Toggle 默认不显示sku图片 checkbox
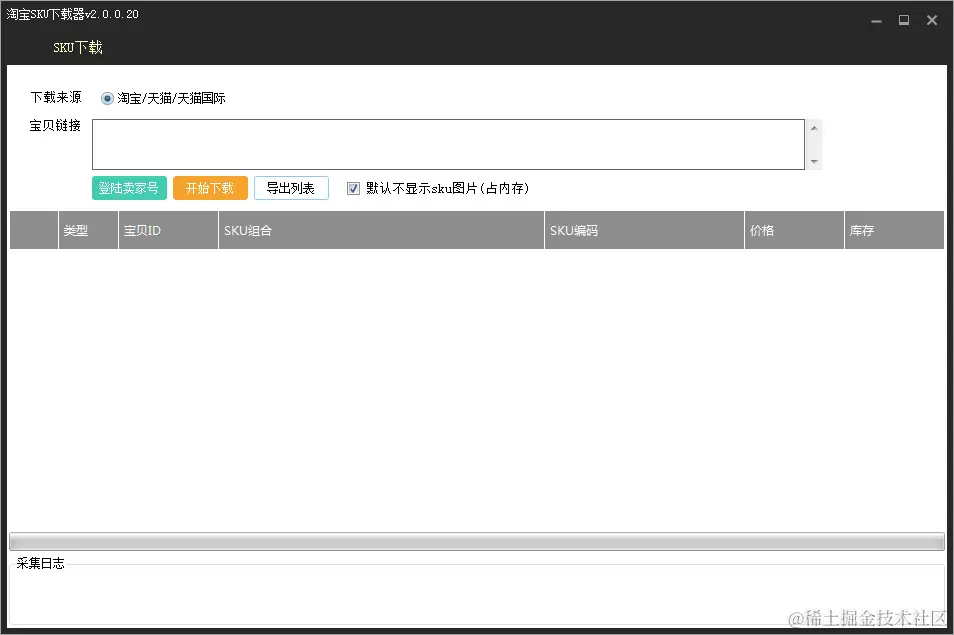Viewport: 954px width, 635px height. pyautogui.click(x=353, y=189)
